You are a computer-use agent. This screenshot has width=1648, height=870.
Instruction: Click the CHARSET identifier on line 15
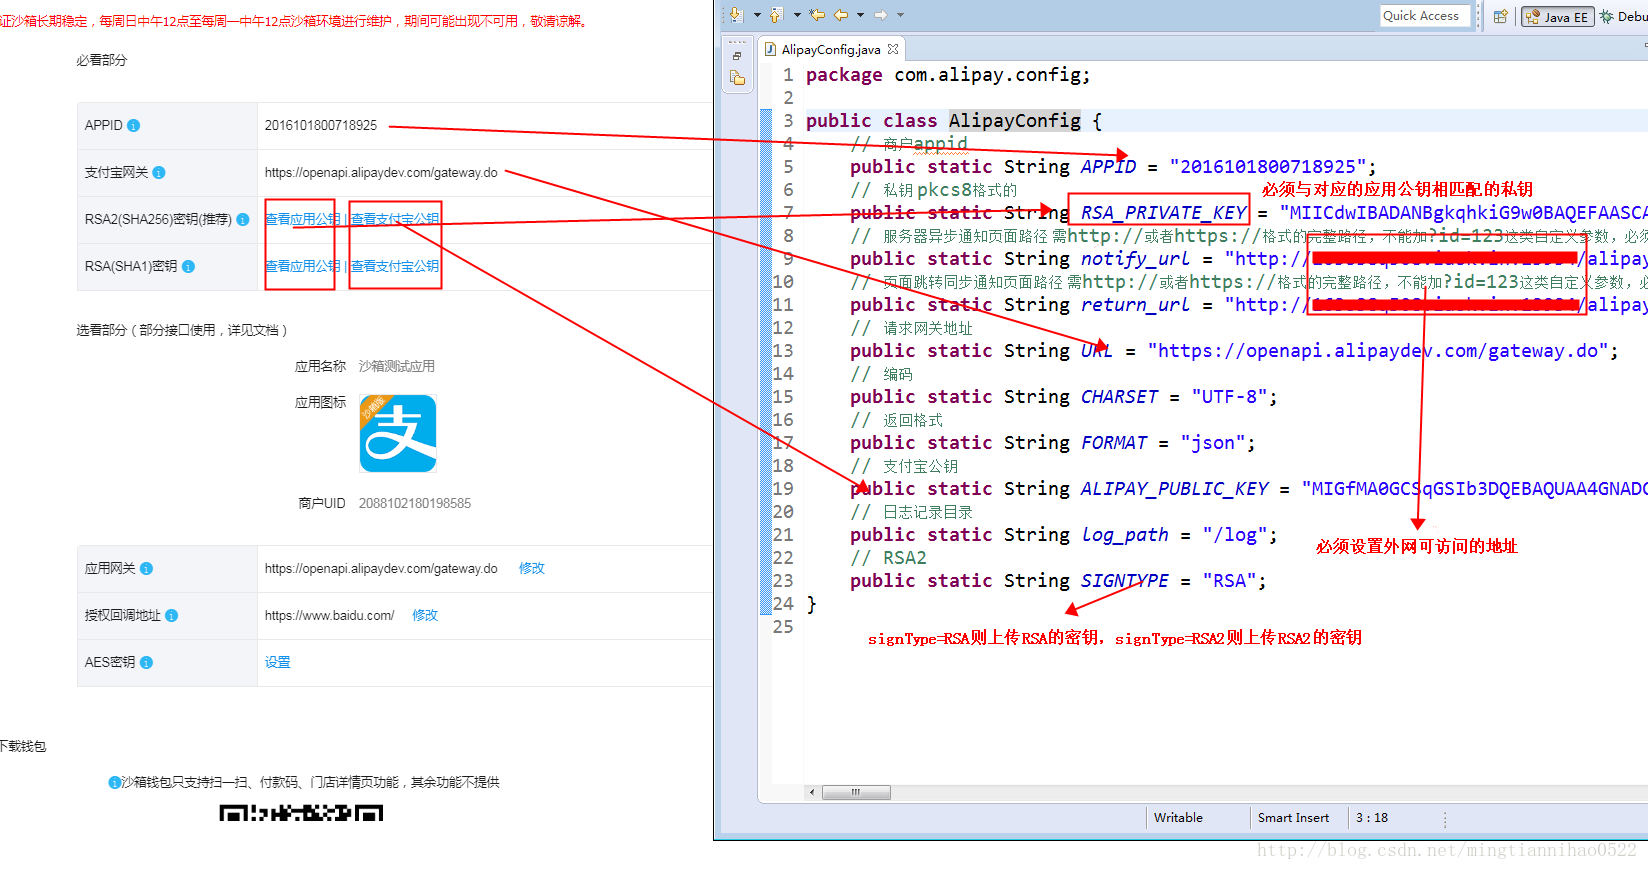pyautogui.click(x=1120, y=396)
